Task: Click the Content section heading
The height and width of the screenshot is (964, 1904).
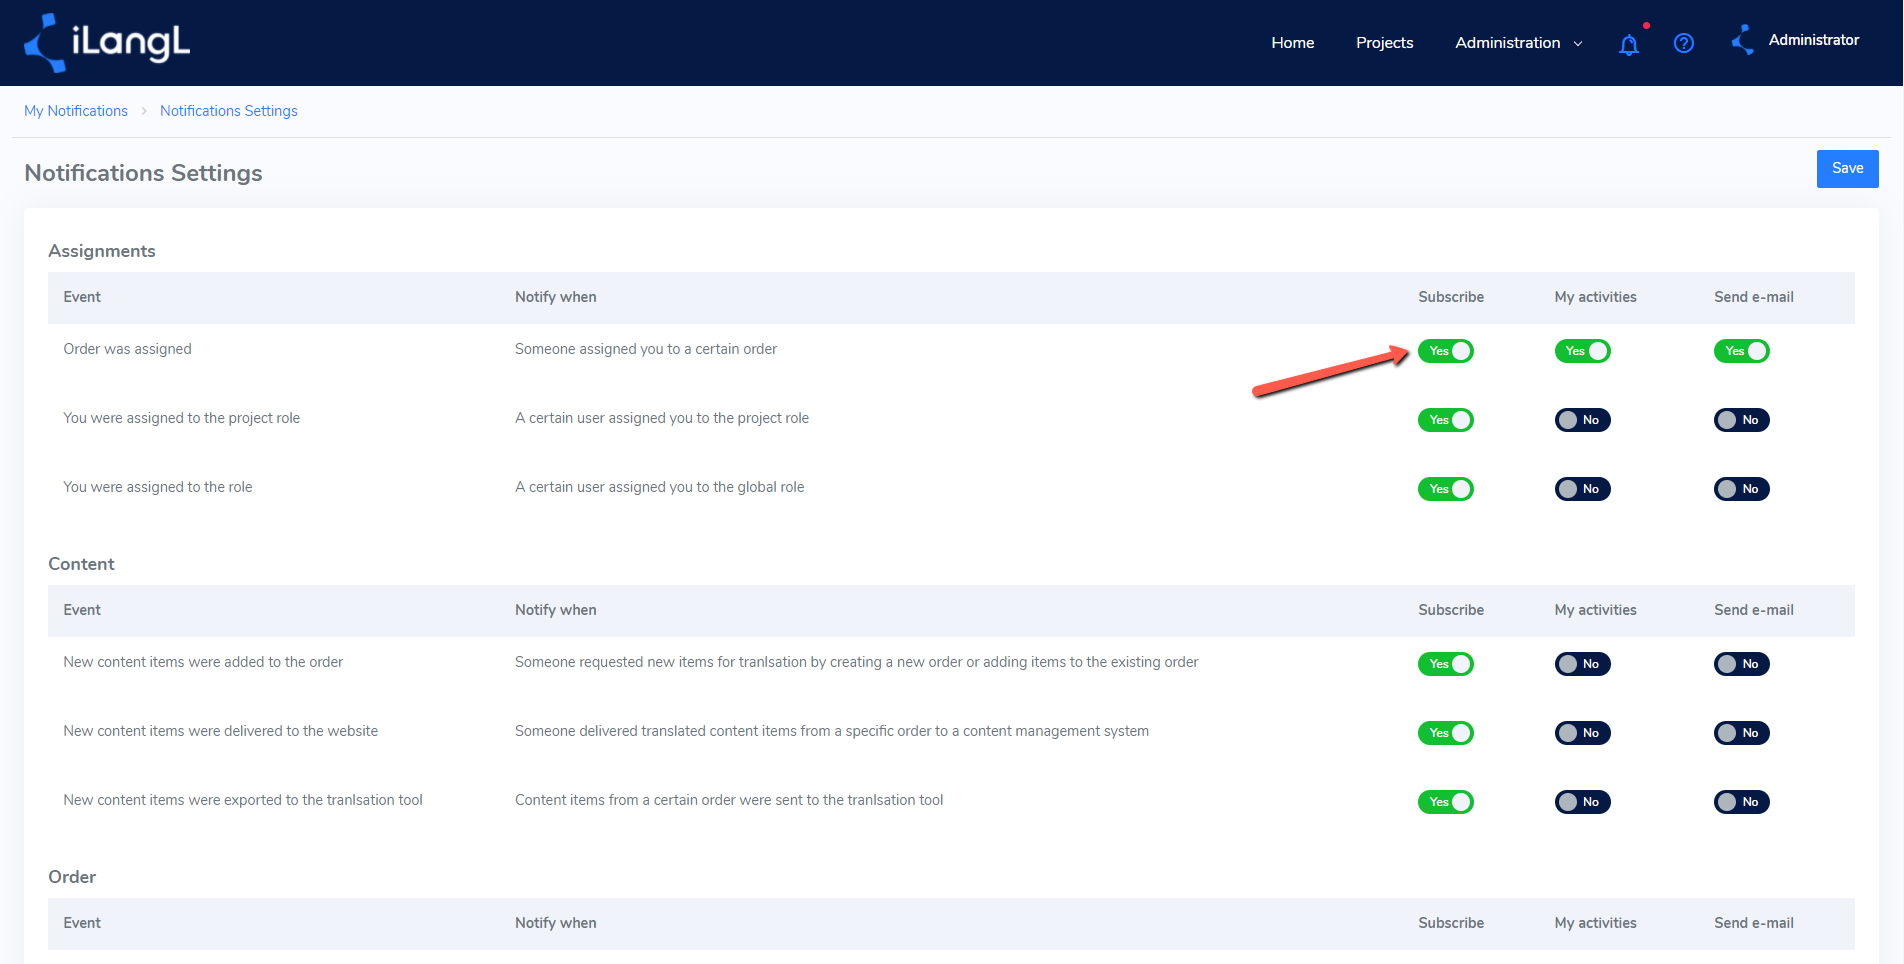Action: pyautogui.click(x=81, y=564)
